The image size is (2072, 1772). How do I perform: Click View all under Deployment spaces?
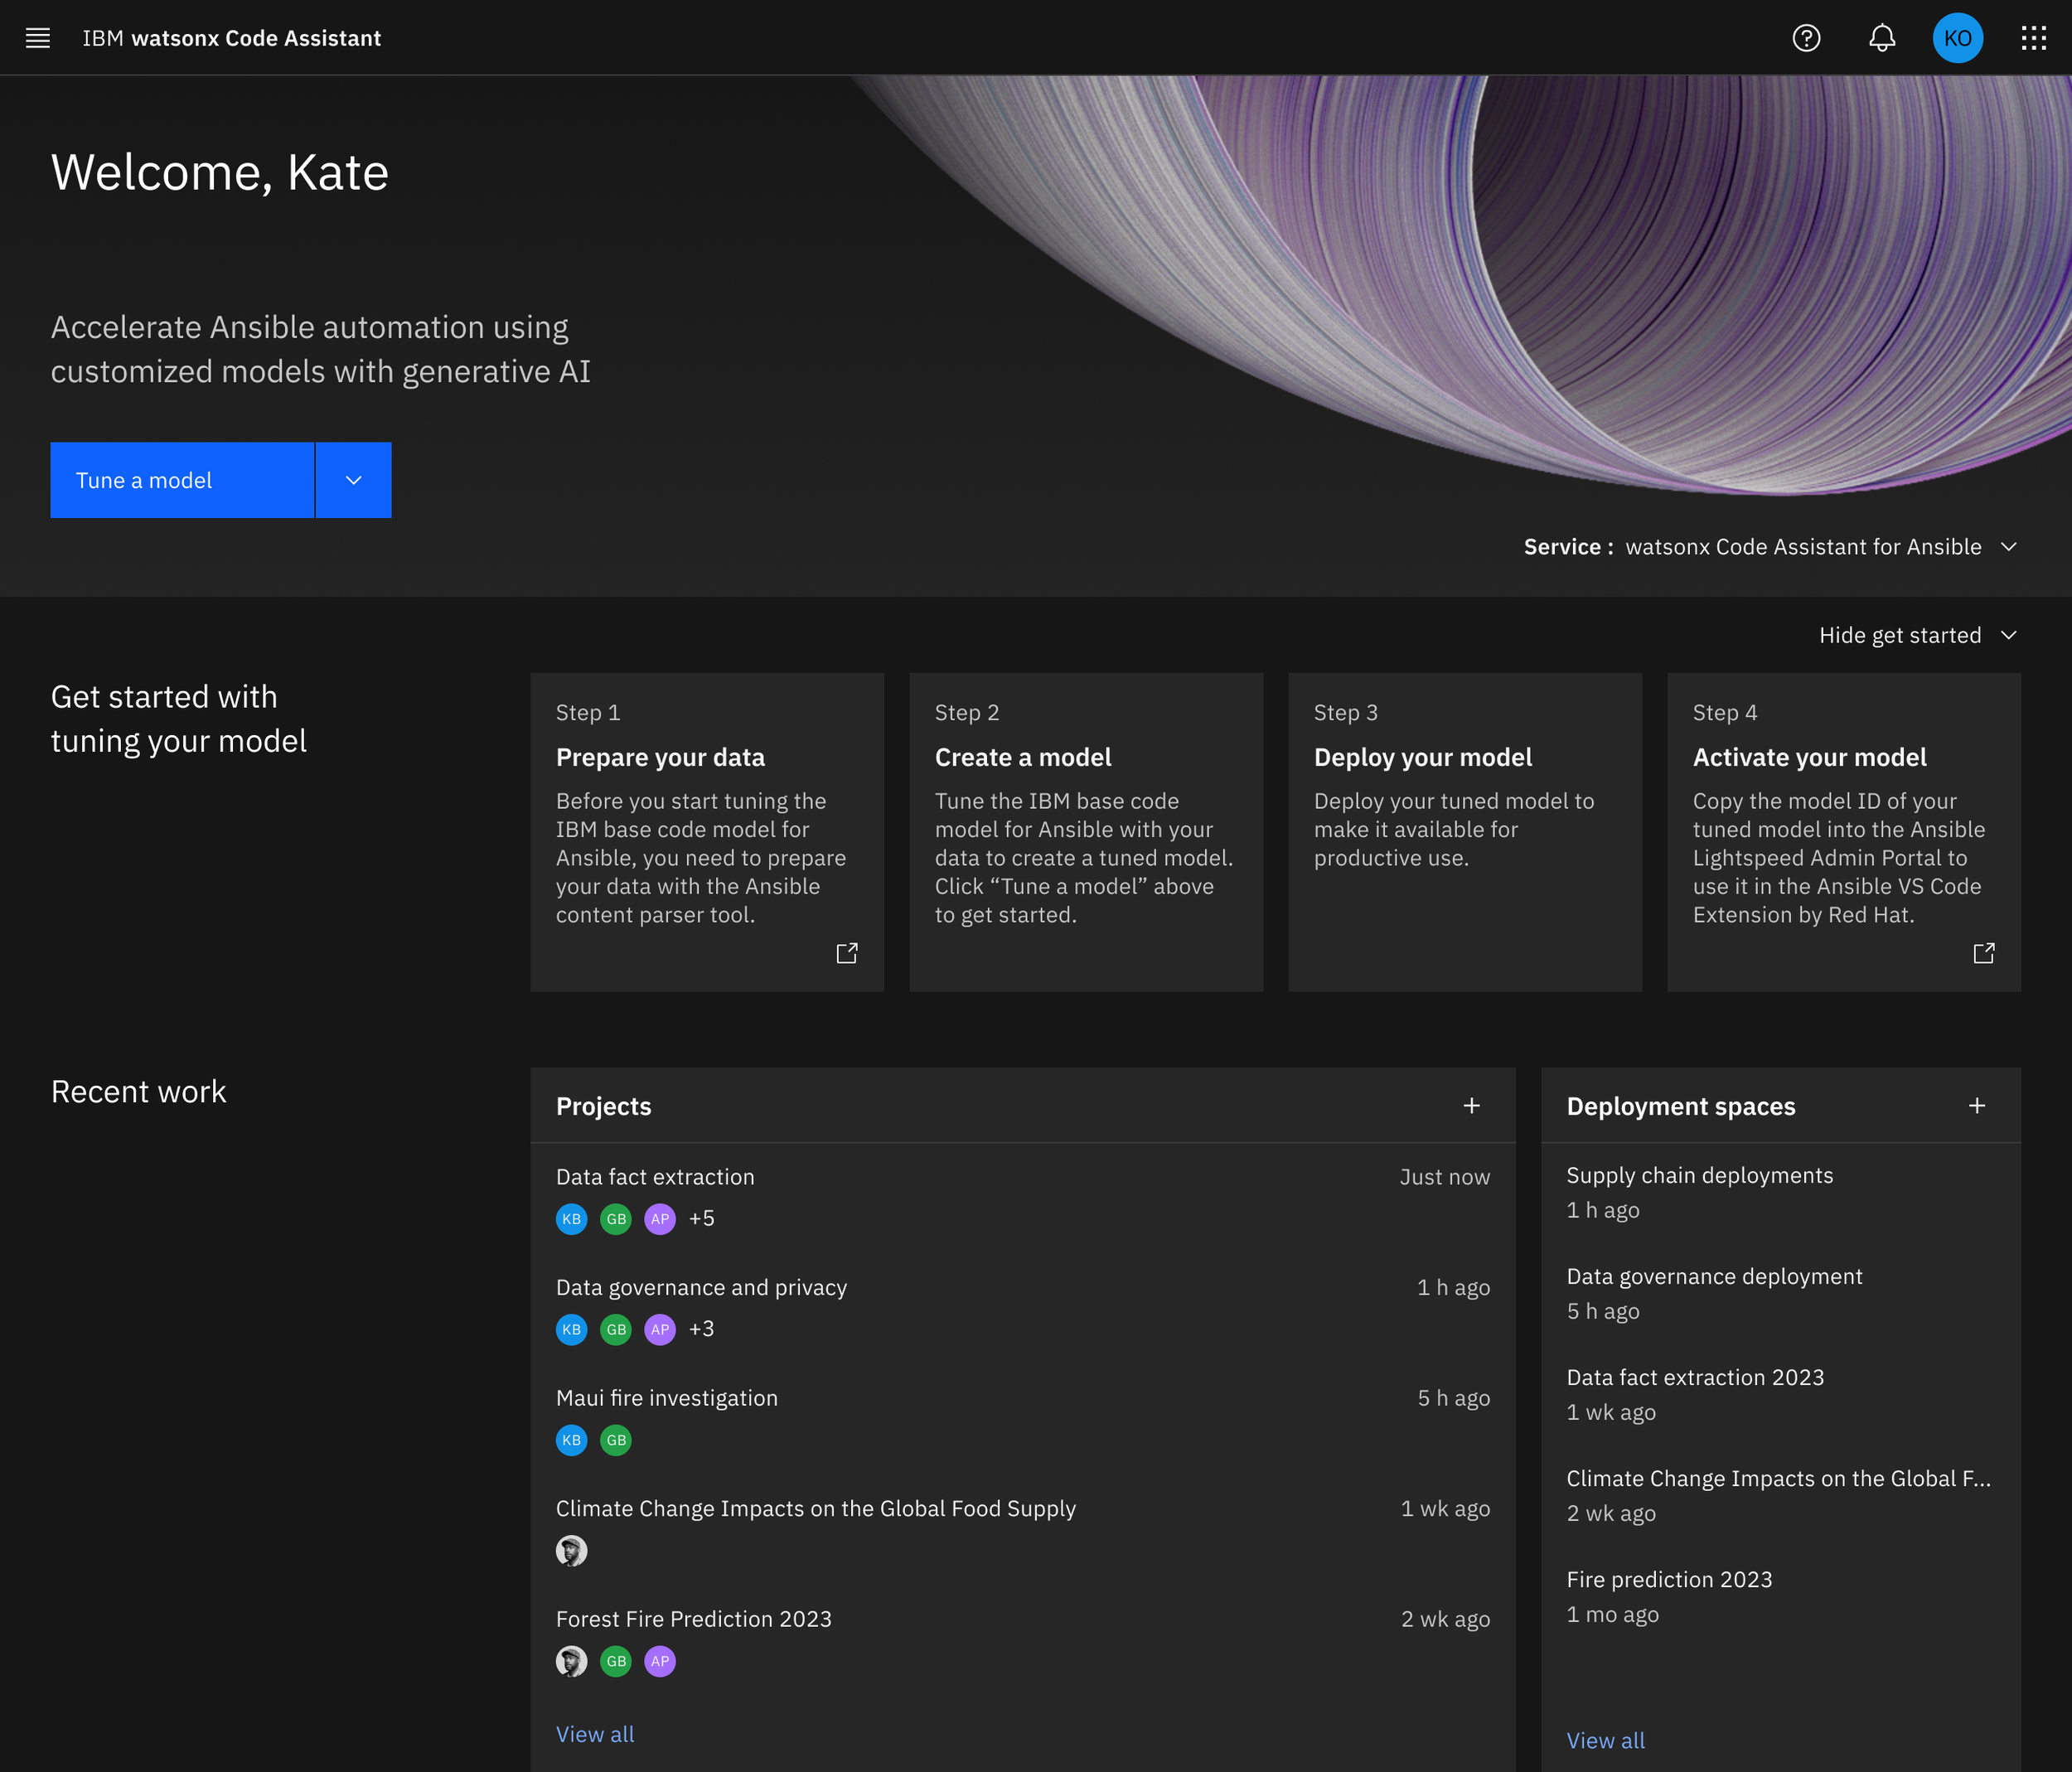[x=1605, y=1740]
